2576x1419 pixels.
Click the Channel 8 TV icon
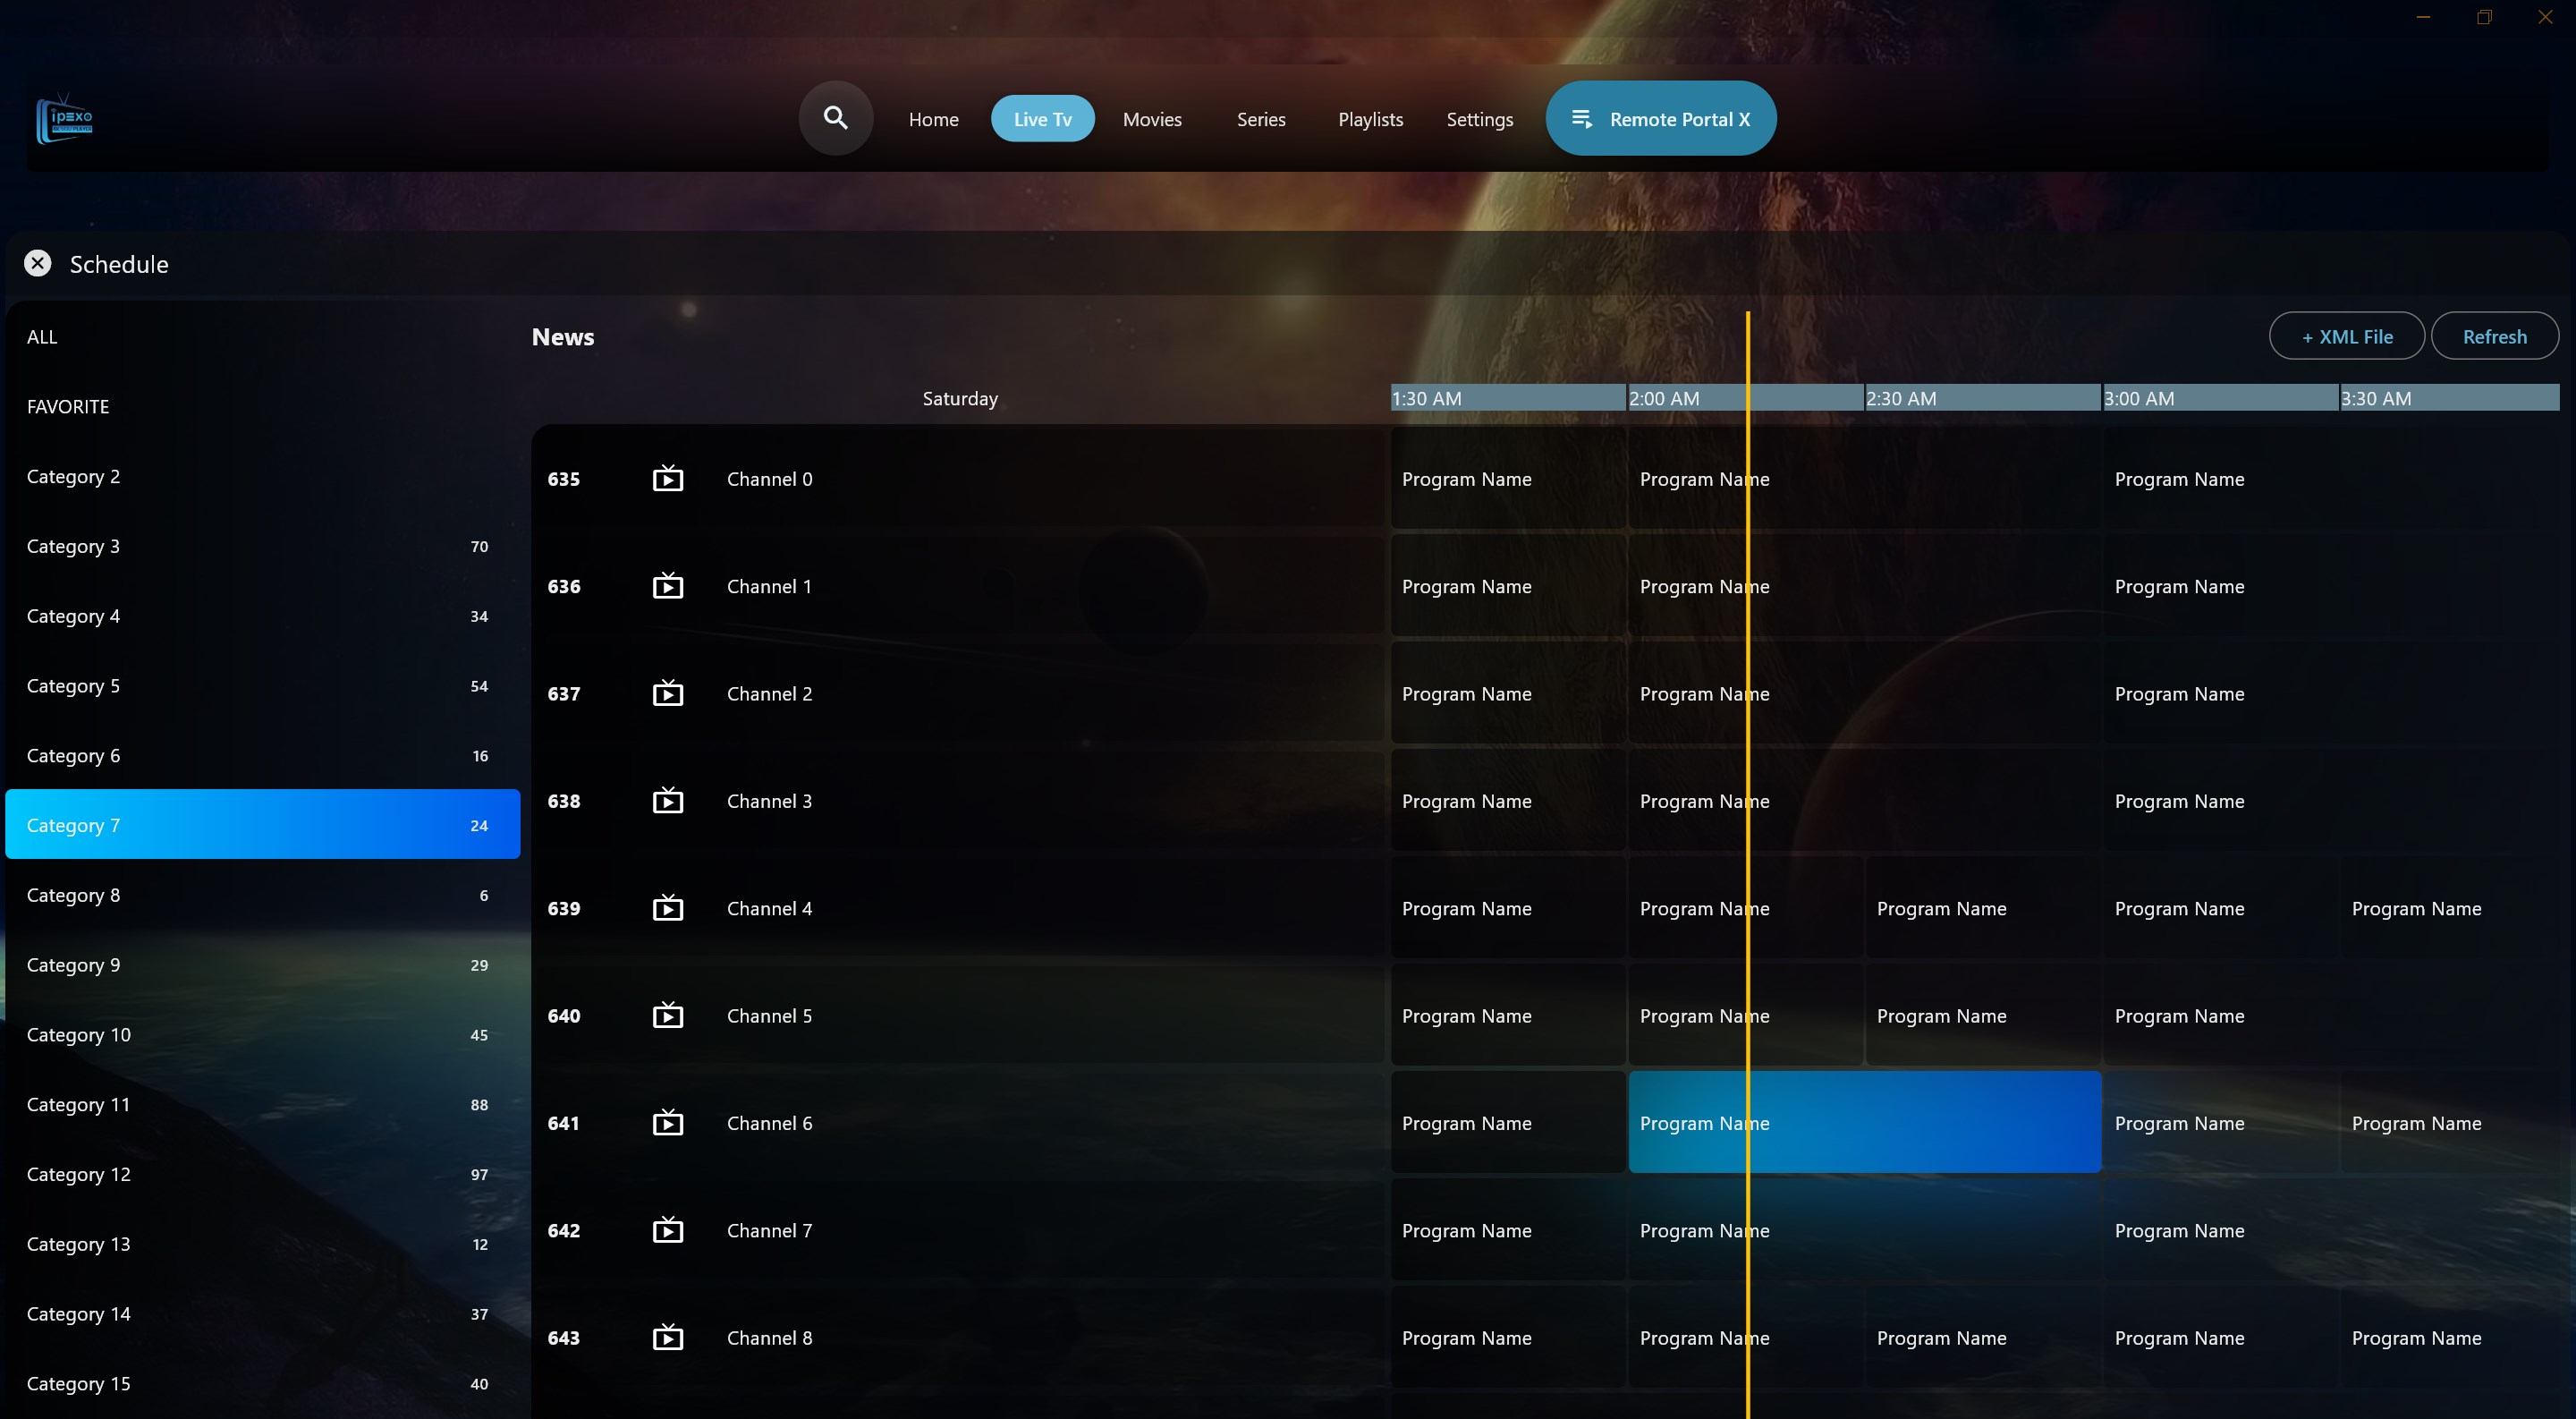(x=667, y=1337)
